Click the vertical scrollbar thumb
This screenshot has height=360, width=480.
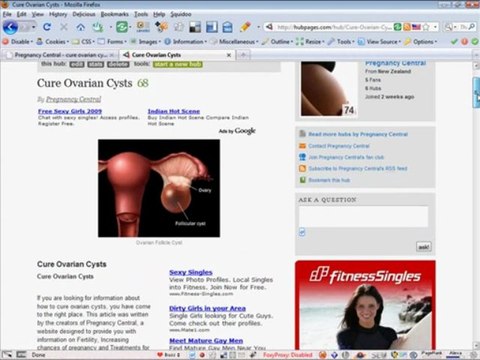[x=476, y=92]
